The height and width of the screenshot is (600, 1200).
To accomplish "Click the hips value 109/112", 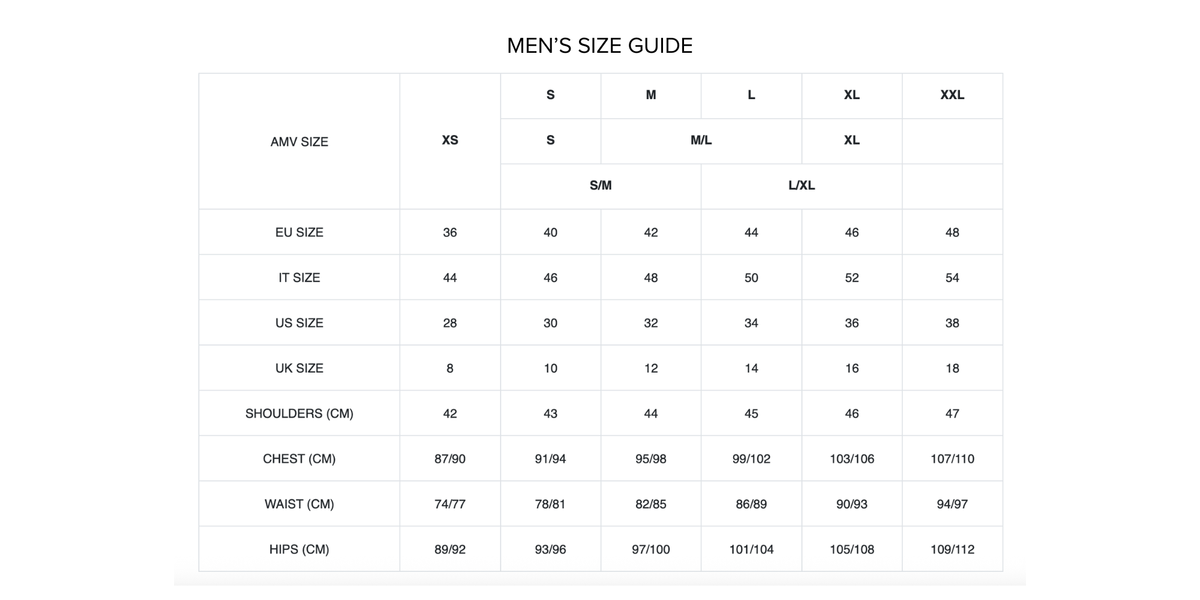I will coord(952,550).
